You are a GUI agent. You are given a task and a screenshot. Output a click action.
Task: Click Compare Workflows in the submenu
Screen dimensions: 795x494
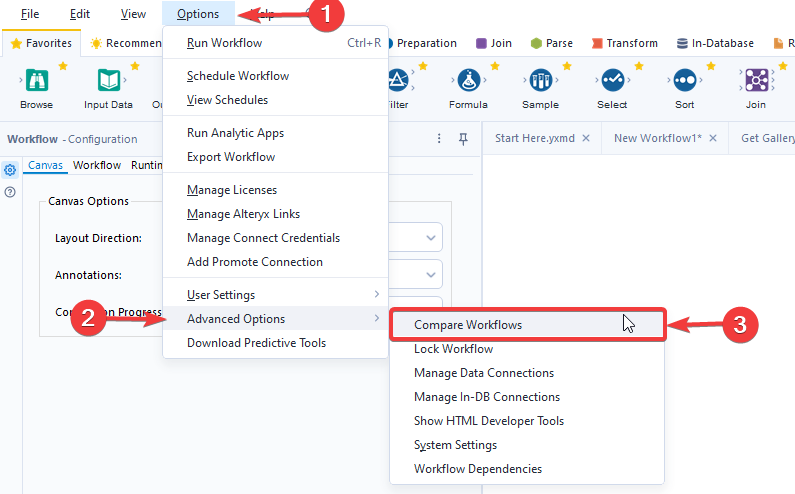pyautogui.click(x=468, y=325)
